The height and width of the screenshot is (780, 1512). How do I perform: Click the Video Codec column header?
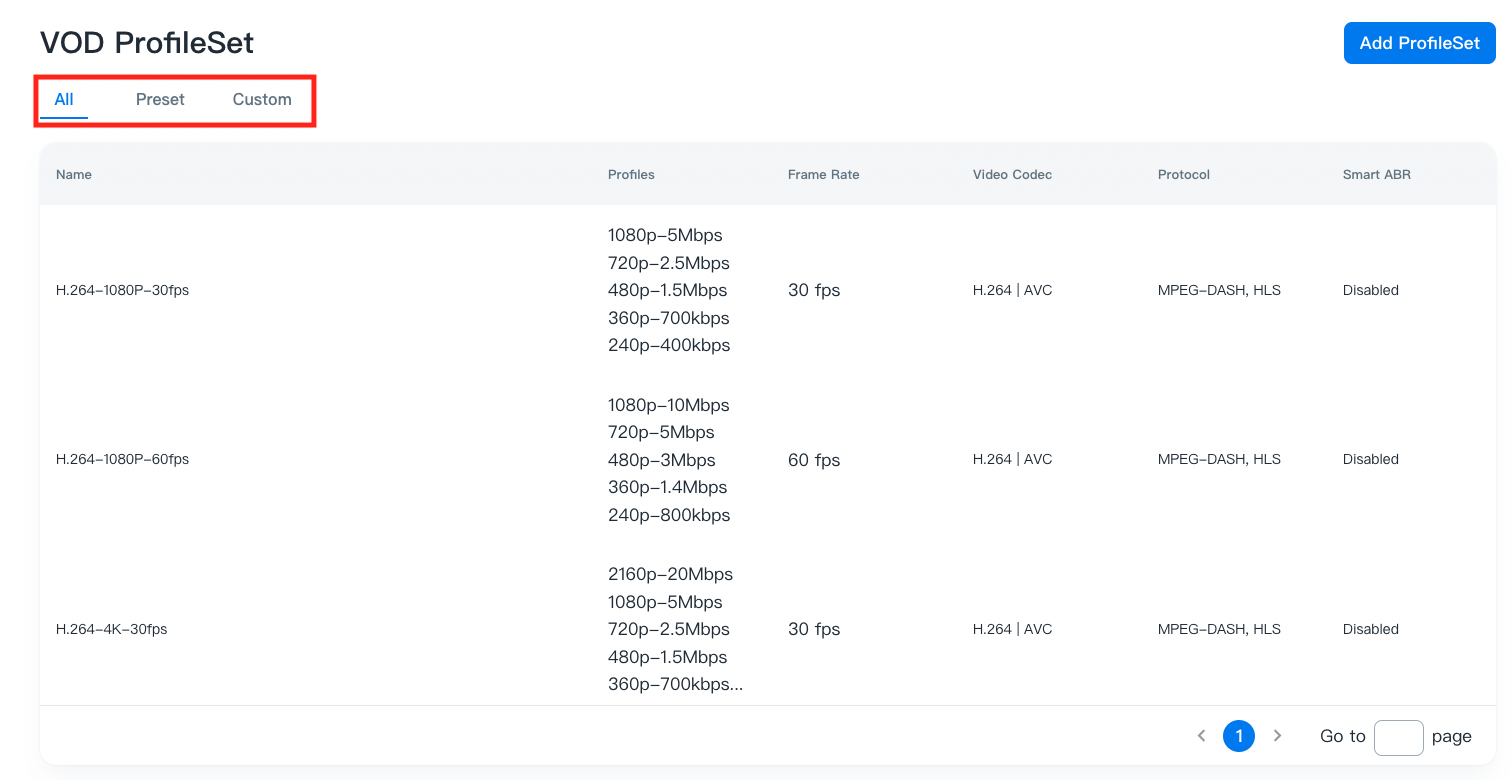[x=1012, y=175]
